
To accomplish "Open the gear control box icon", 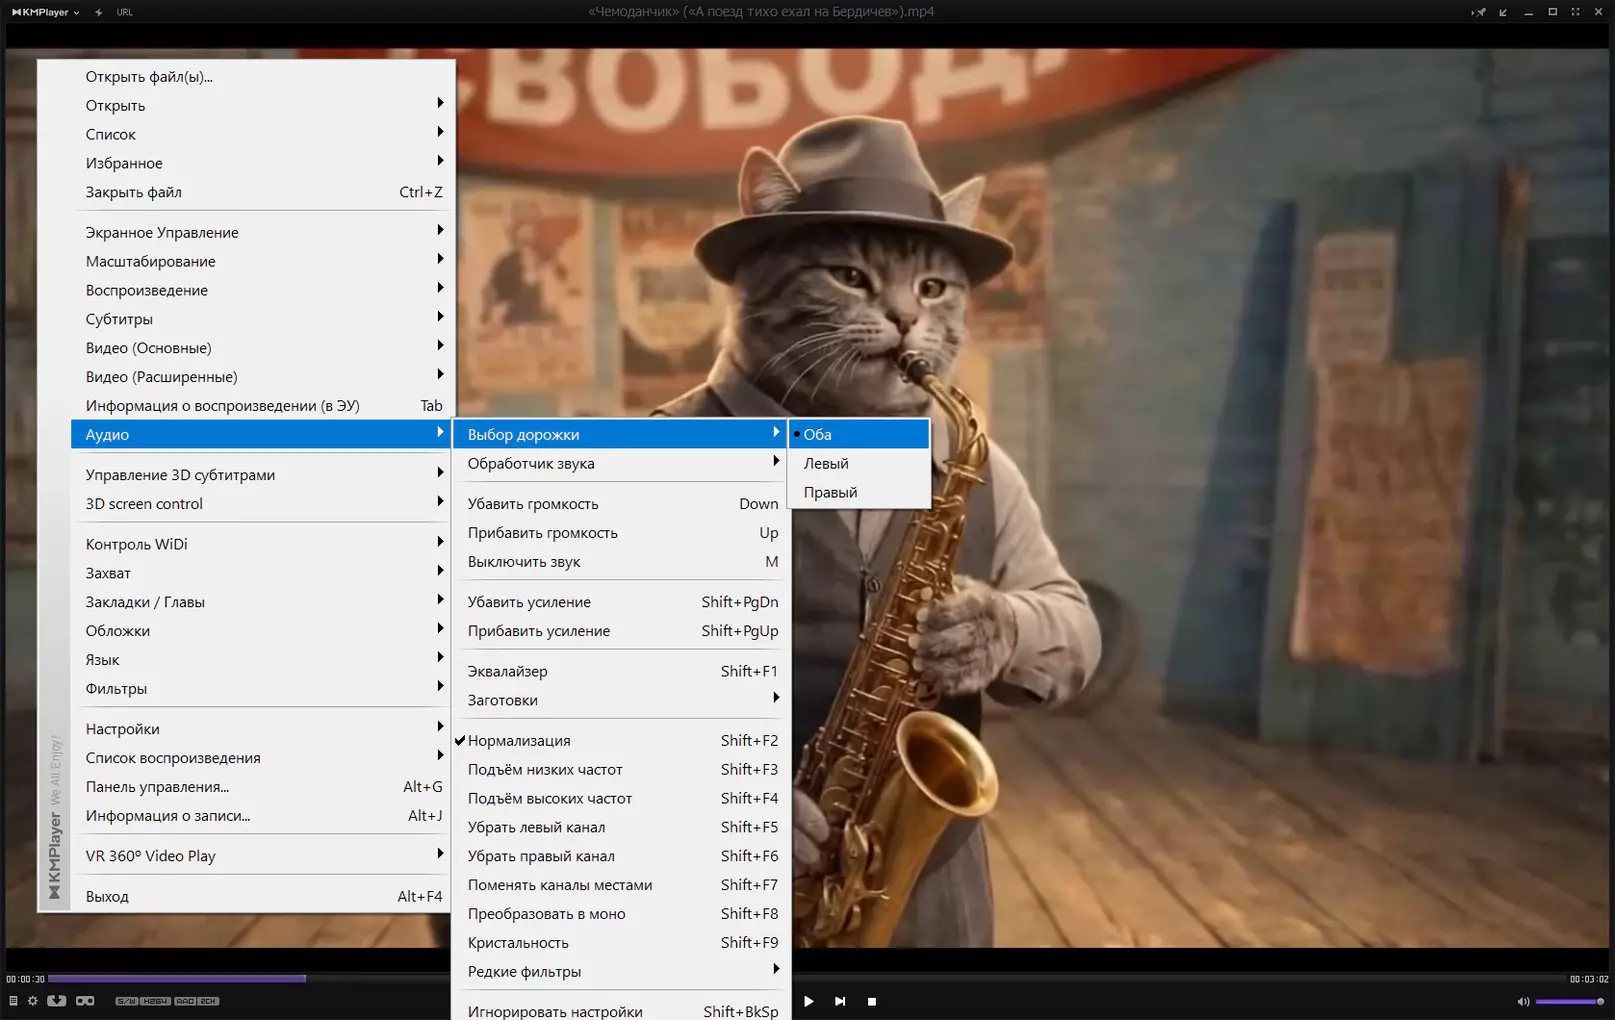I will (33, 1001).
